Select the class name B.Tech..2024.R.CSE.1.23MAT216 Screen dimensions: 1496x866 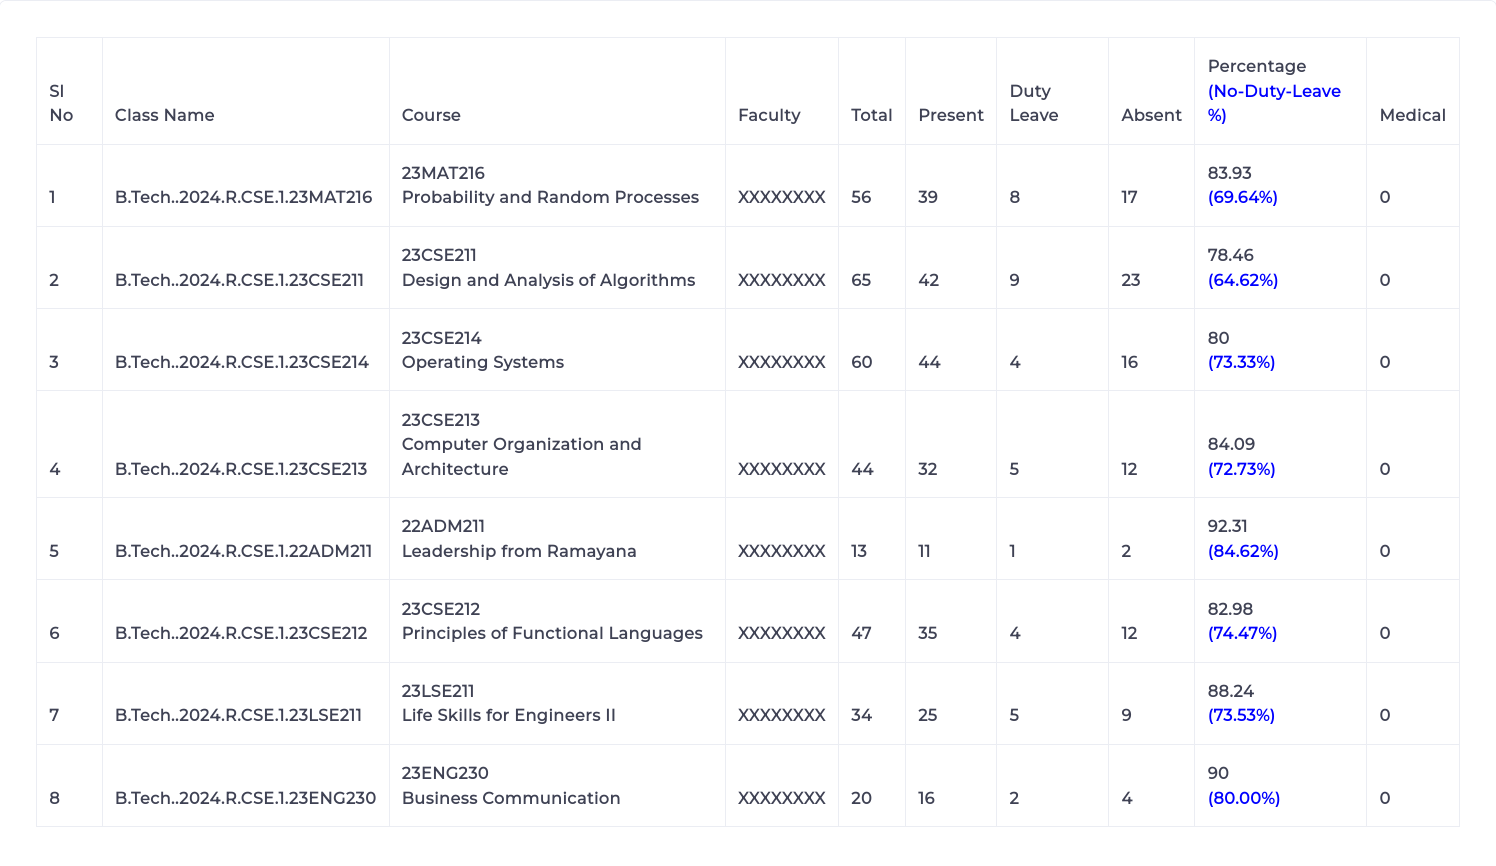[x=244, y=197]
